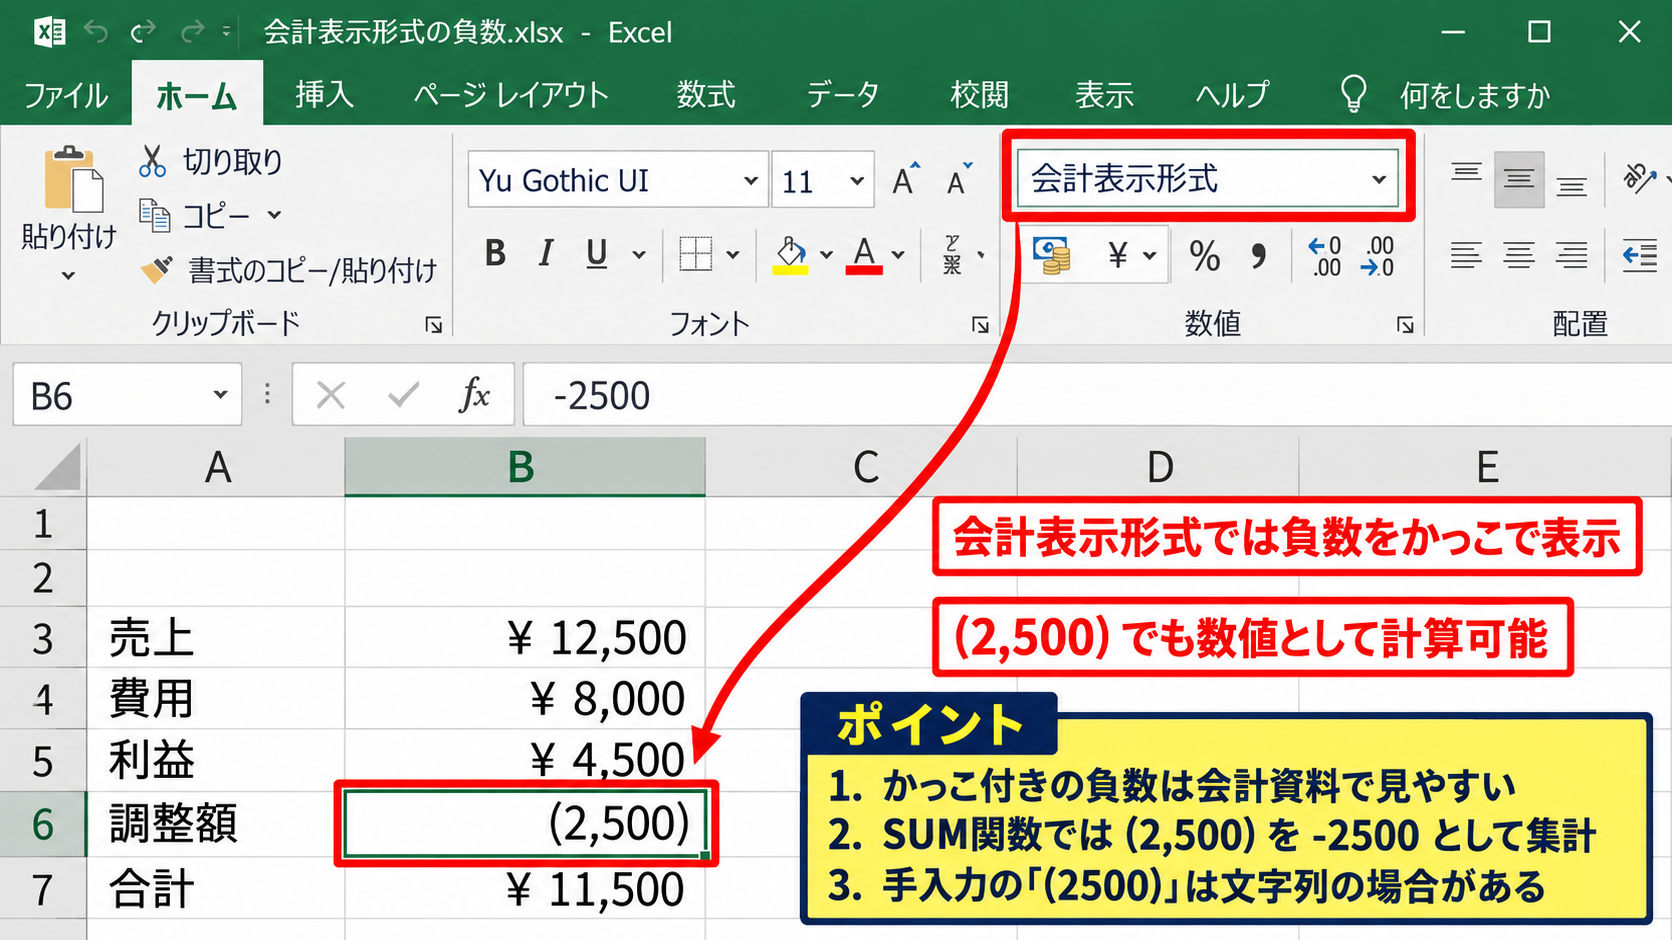Viewport: 1672px width, 940px height.
Task: Apply comma style separator
Action: [x=1259, y=256]
